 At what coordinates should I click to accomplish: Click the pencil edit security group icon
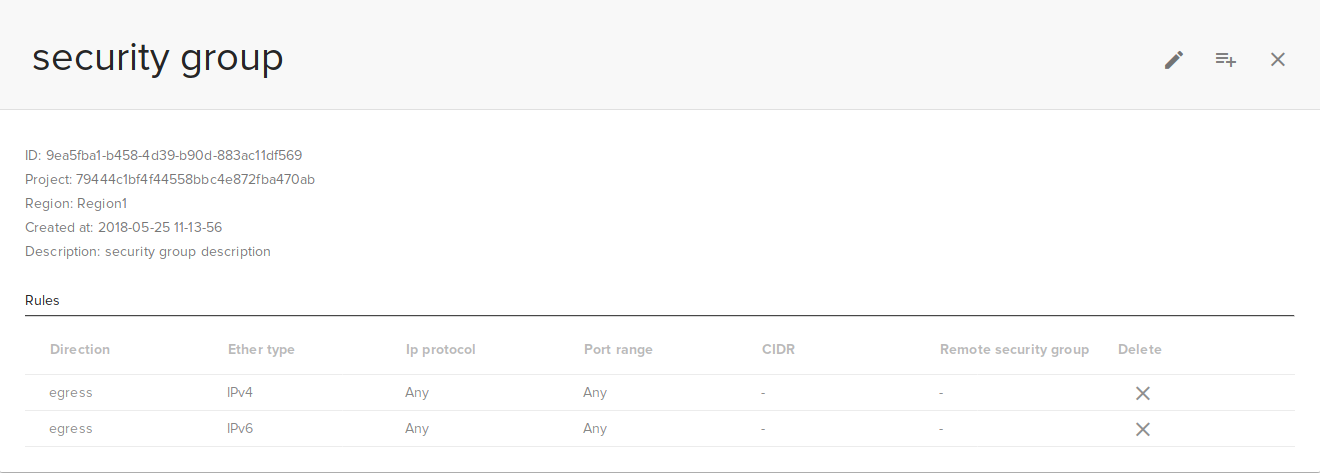(x=1174, y=60)
